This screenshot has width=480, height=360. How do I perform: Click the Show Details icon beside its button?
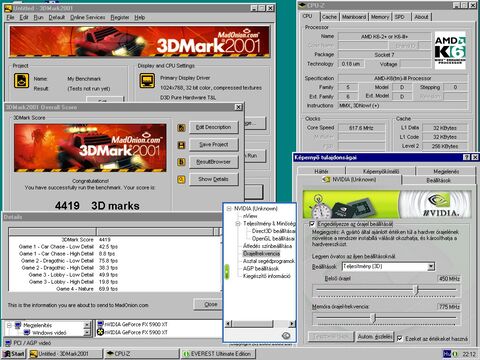(x=181, y=180)
